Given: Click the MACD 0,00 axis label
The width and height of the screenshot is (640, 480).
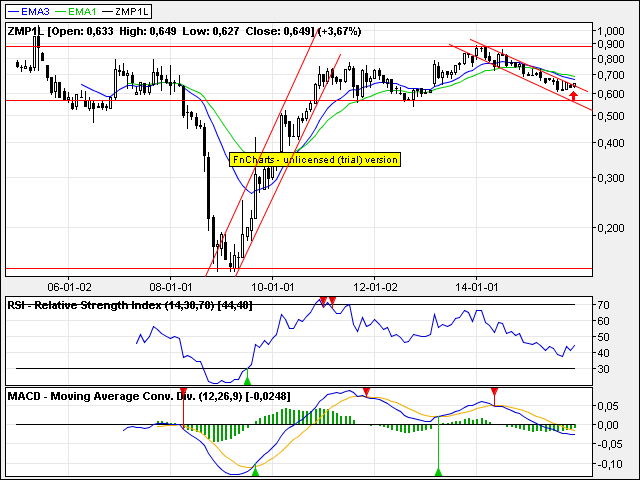Looking at the screenshot, I should pyautogui.click(x=608, y=425).
